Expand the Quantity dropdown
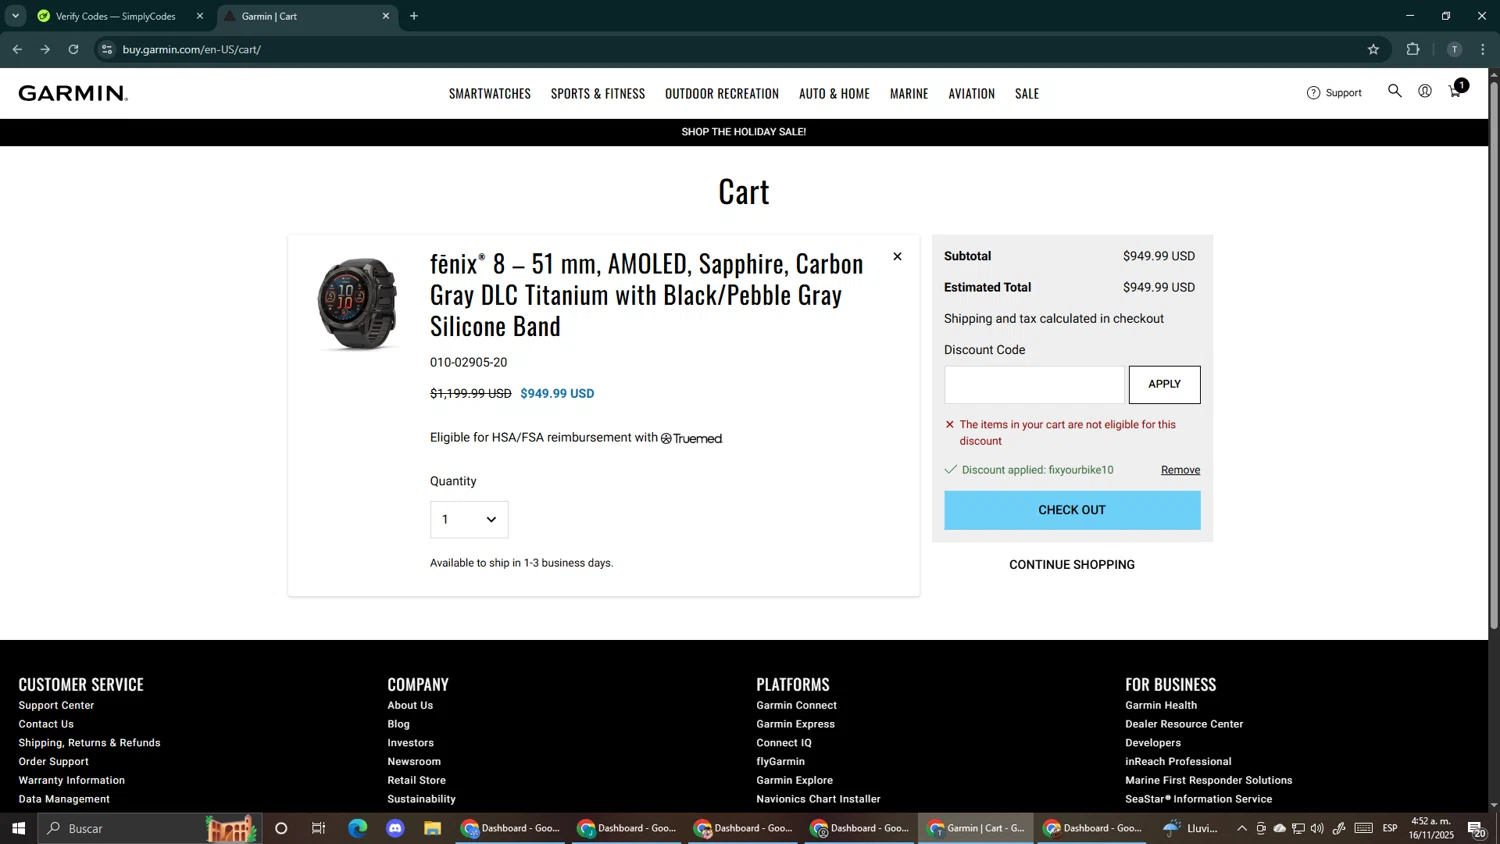Screen dimensions: 1500x844 coord(469,519)
